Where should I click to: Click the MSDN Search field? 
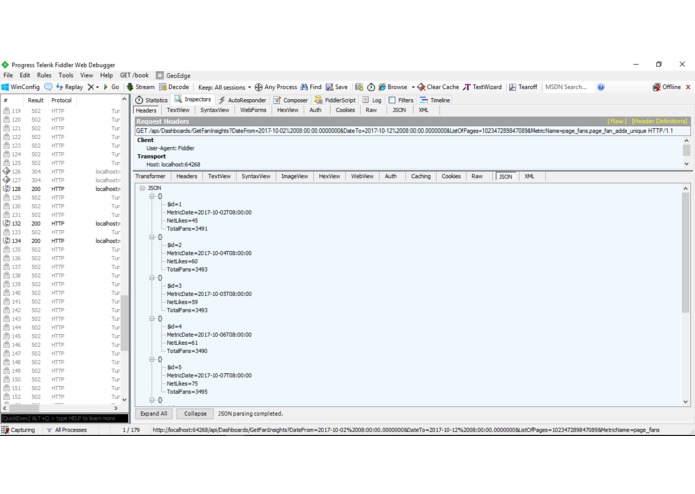568,87
